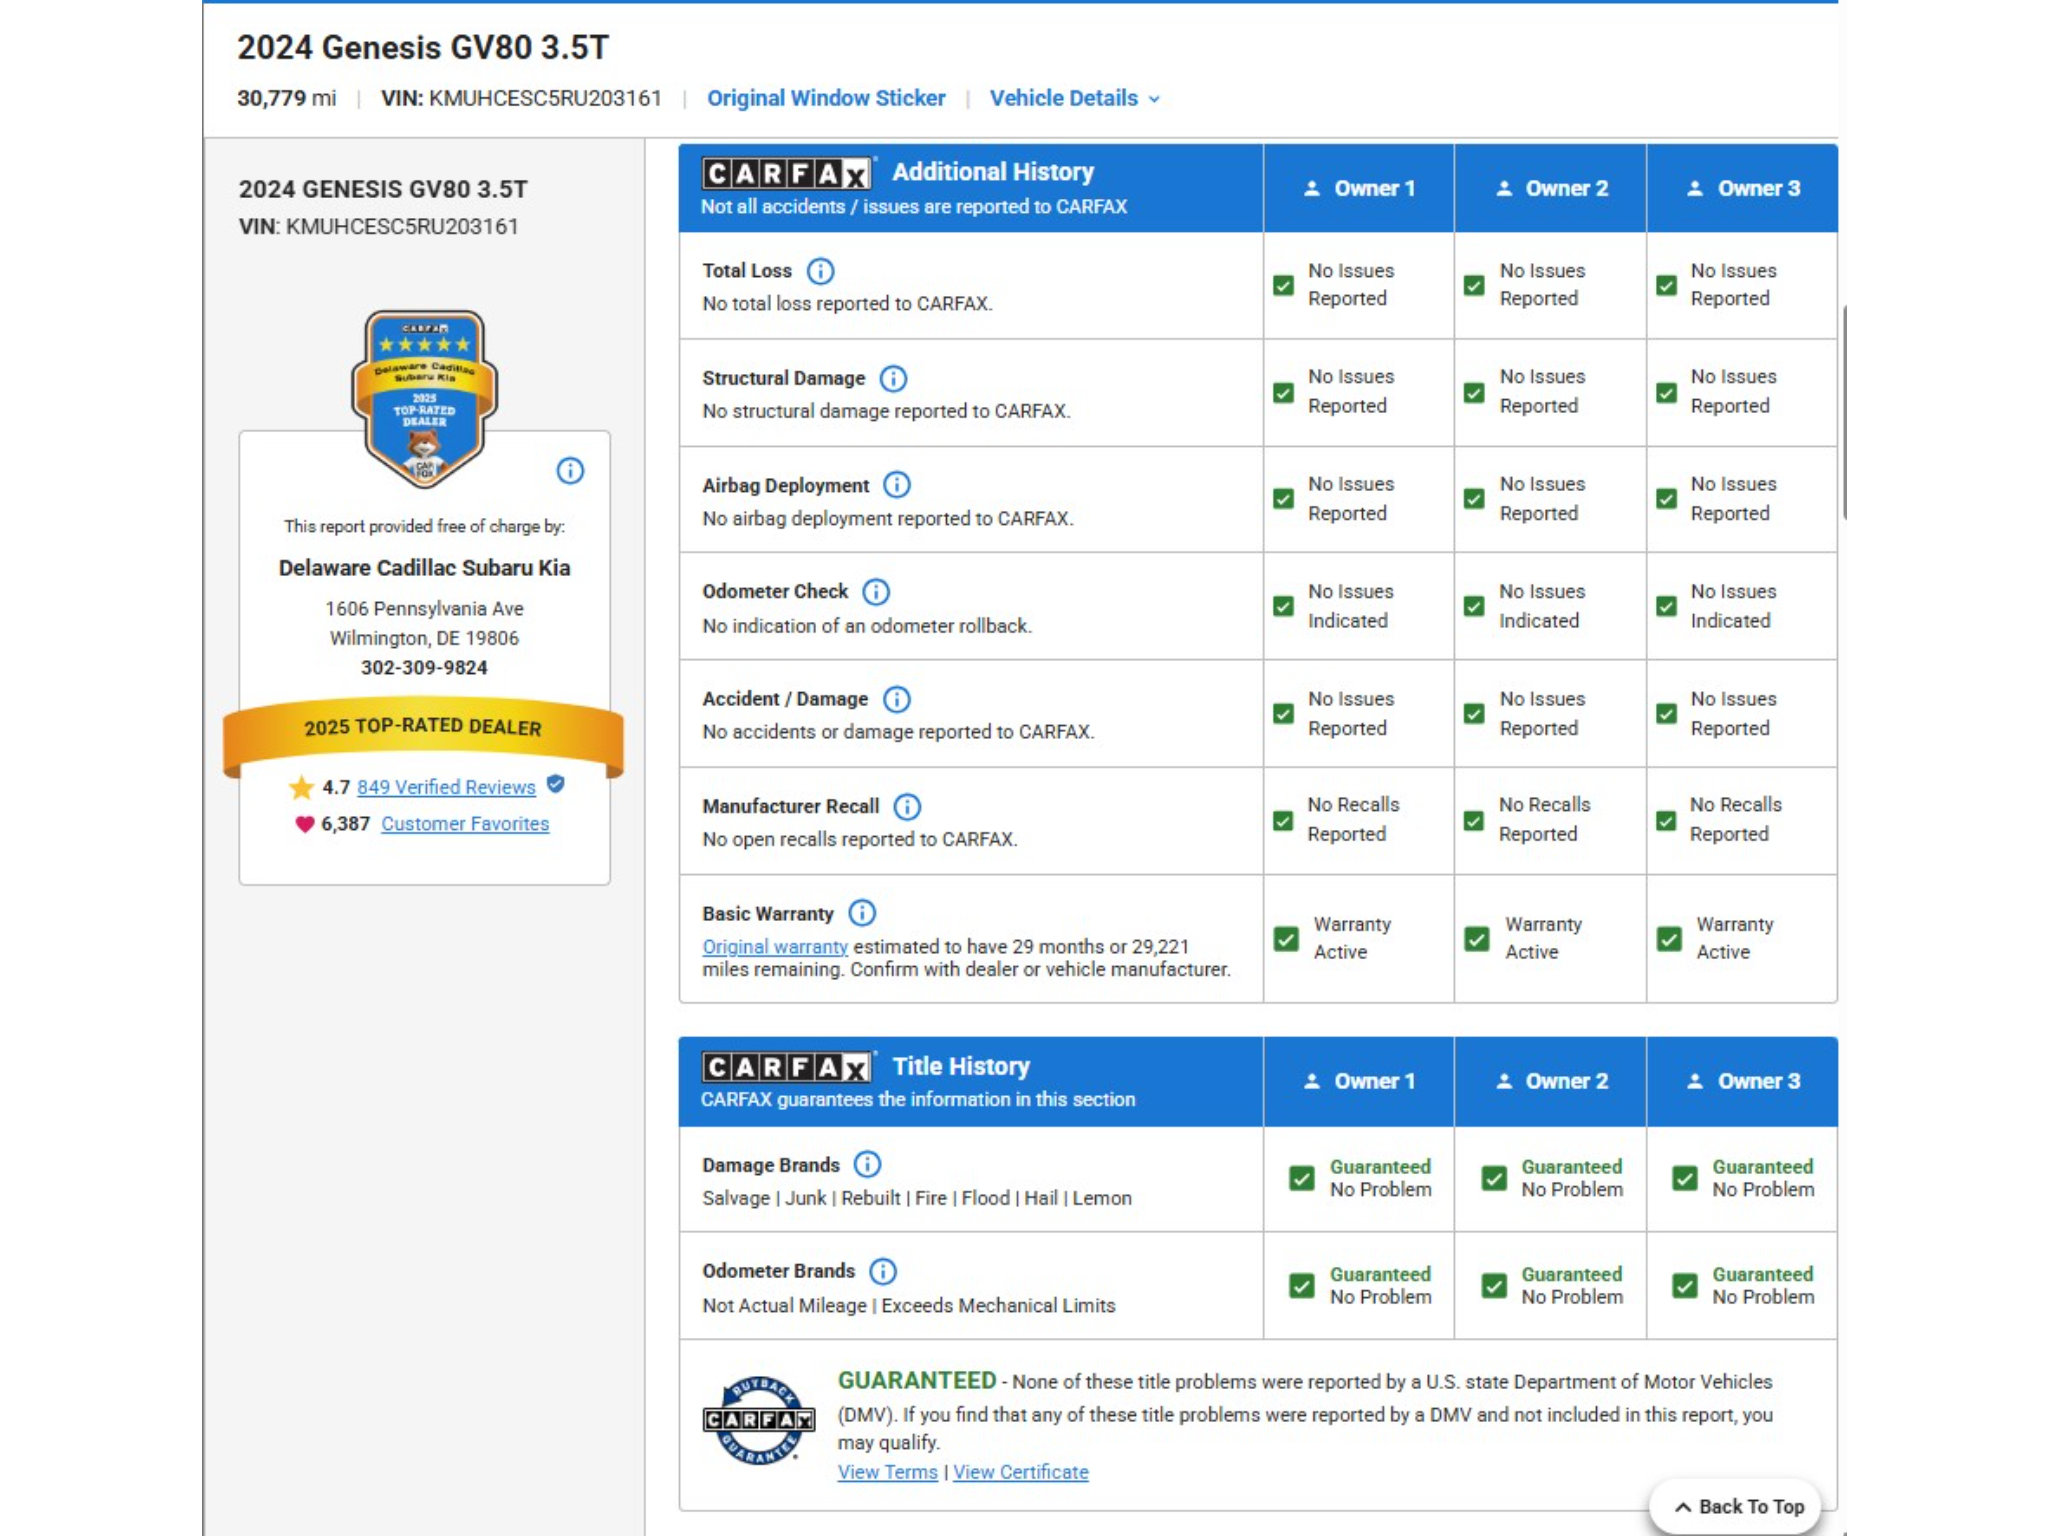
Task: Click Owner 3 Warranty Active checkmark
Action: point(1669,939)
